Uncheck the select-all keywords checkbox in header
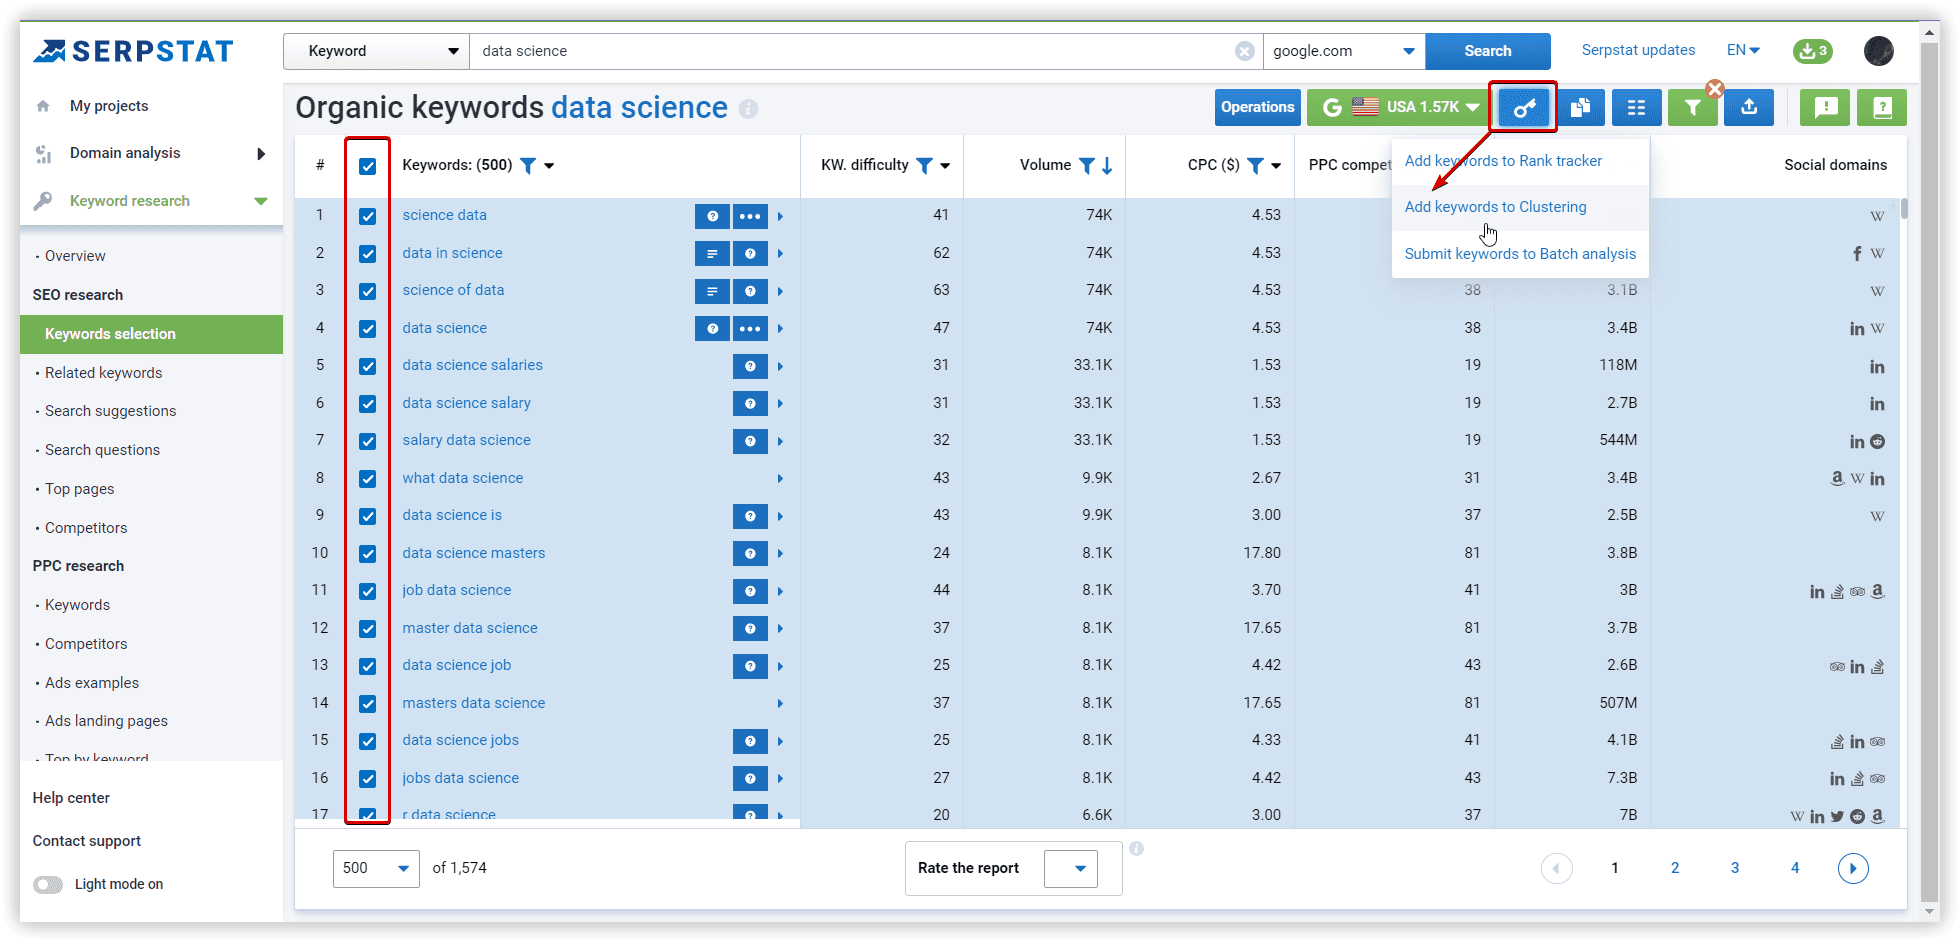1960x942 pixels. (x=368, y=166)
